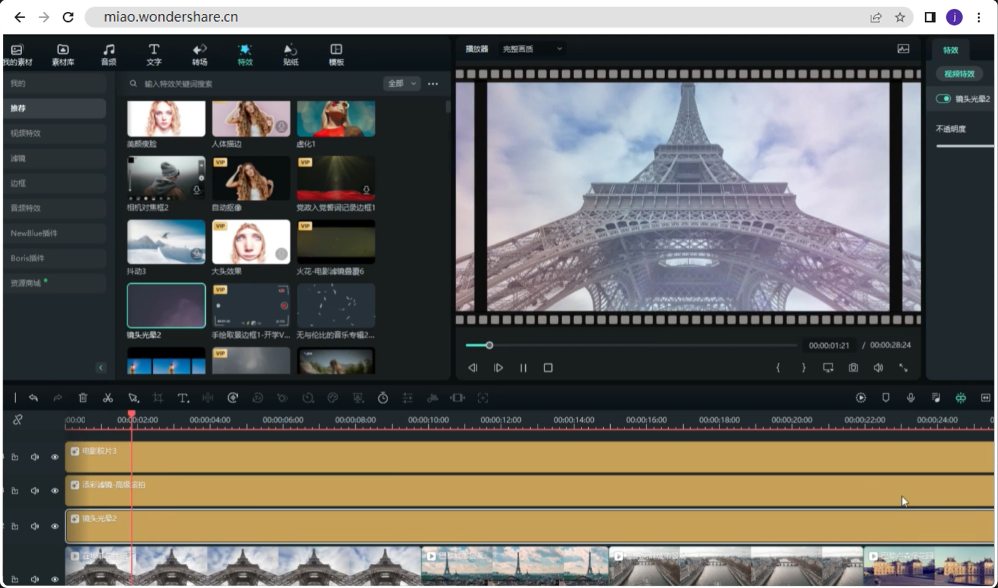Open the 模板 templates tab
Viewport: 998px width, 588px height.
click(336, 55)
